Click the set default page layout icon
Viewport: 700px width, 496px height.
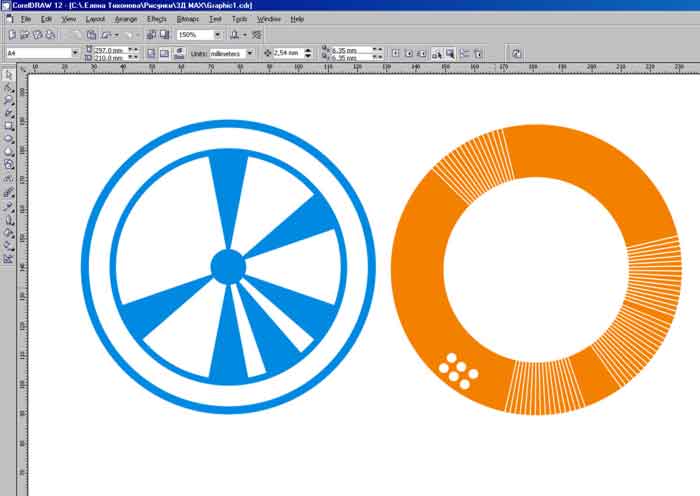179,53
